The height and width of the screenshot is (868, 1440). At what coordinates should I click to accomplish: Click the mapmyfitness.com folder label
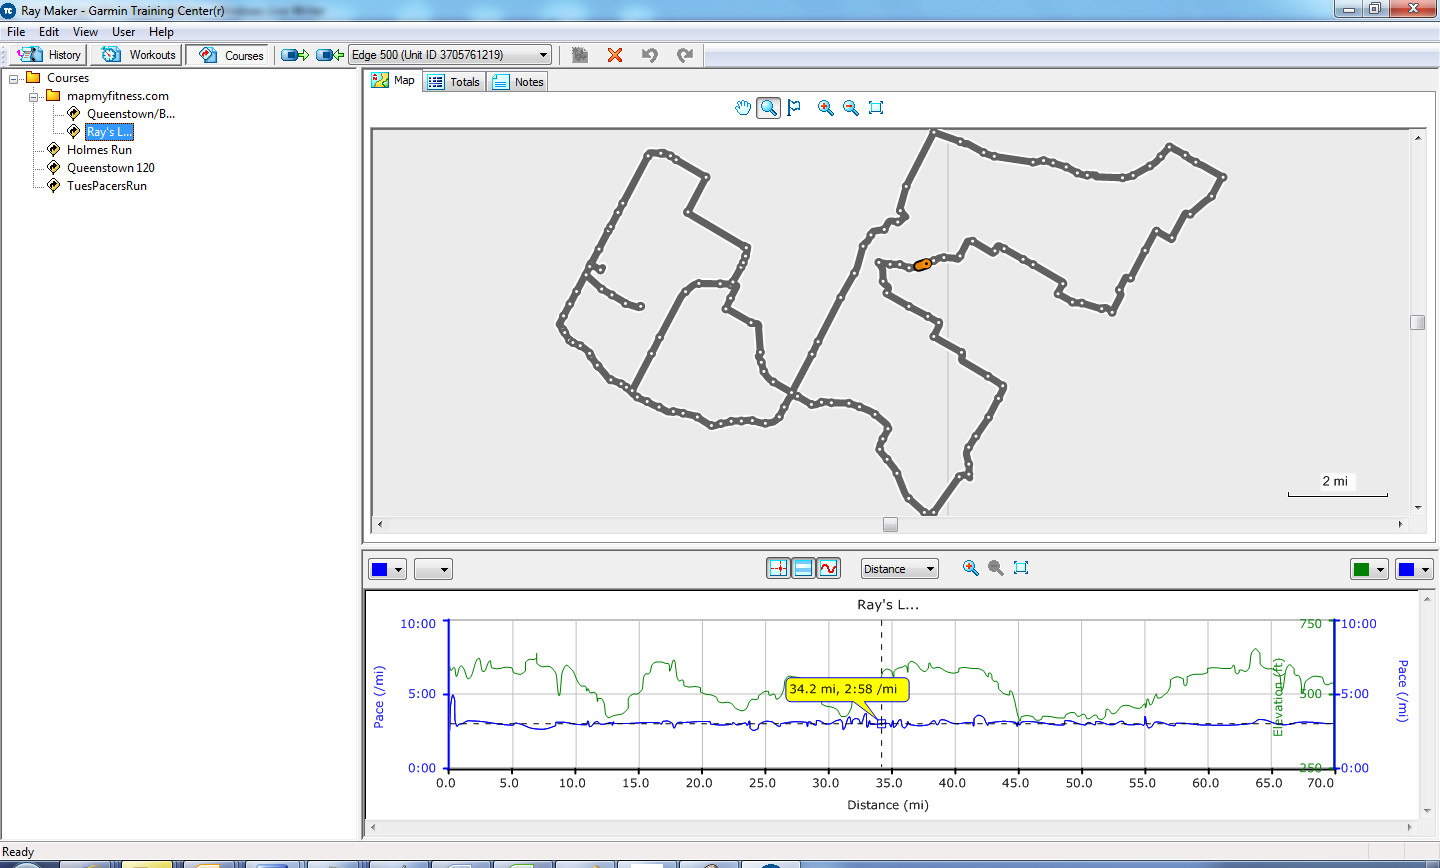tap(118, 96)
